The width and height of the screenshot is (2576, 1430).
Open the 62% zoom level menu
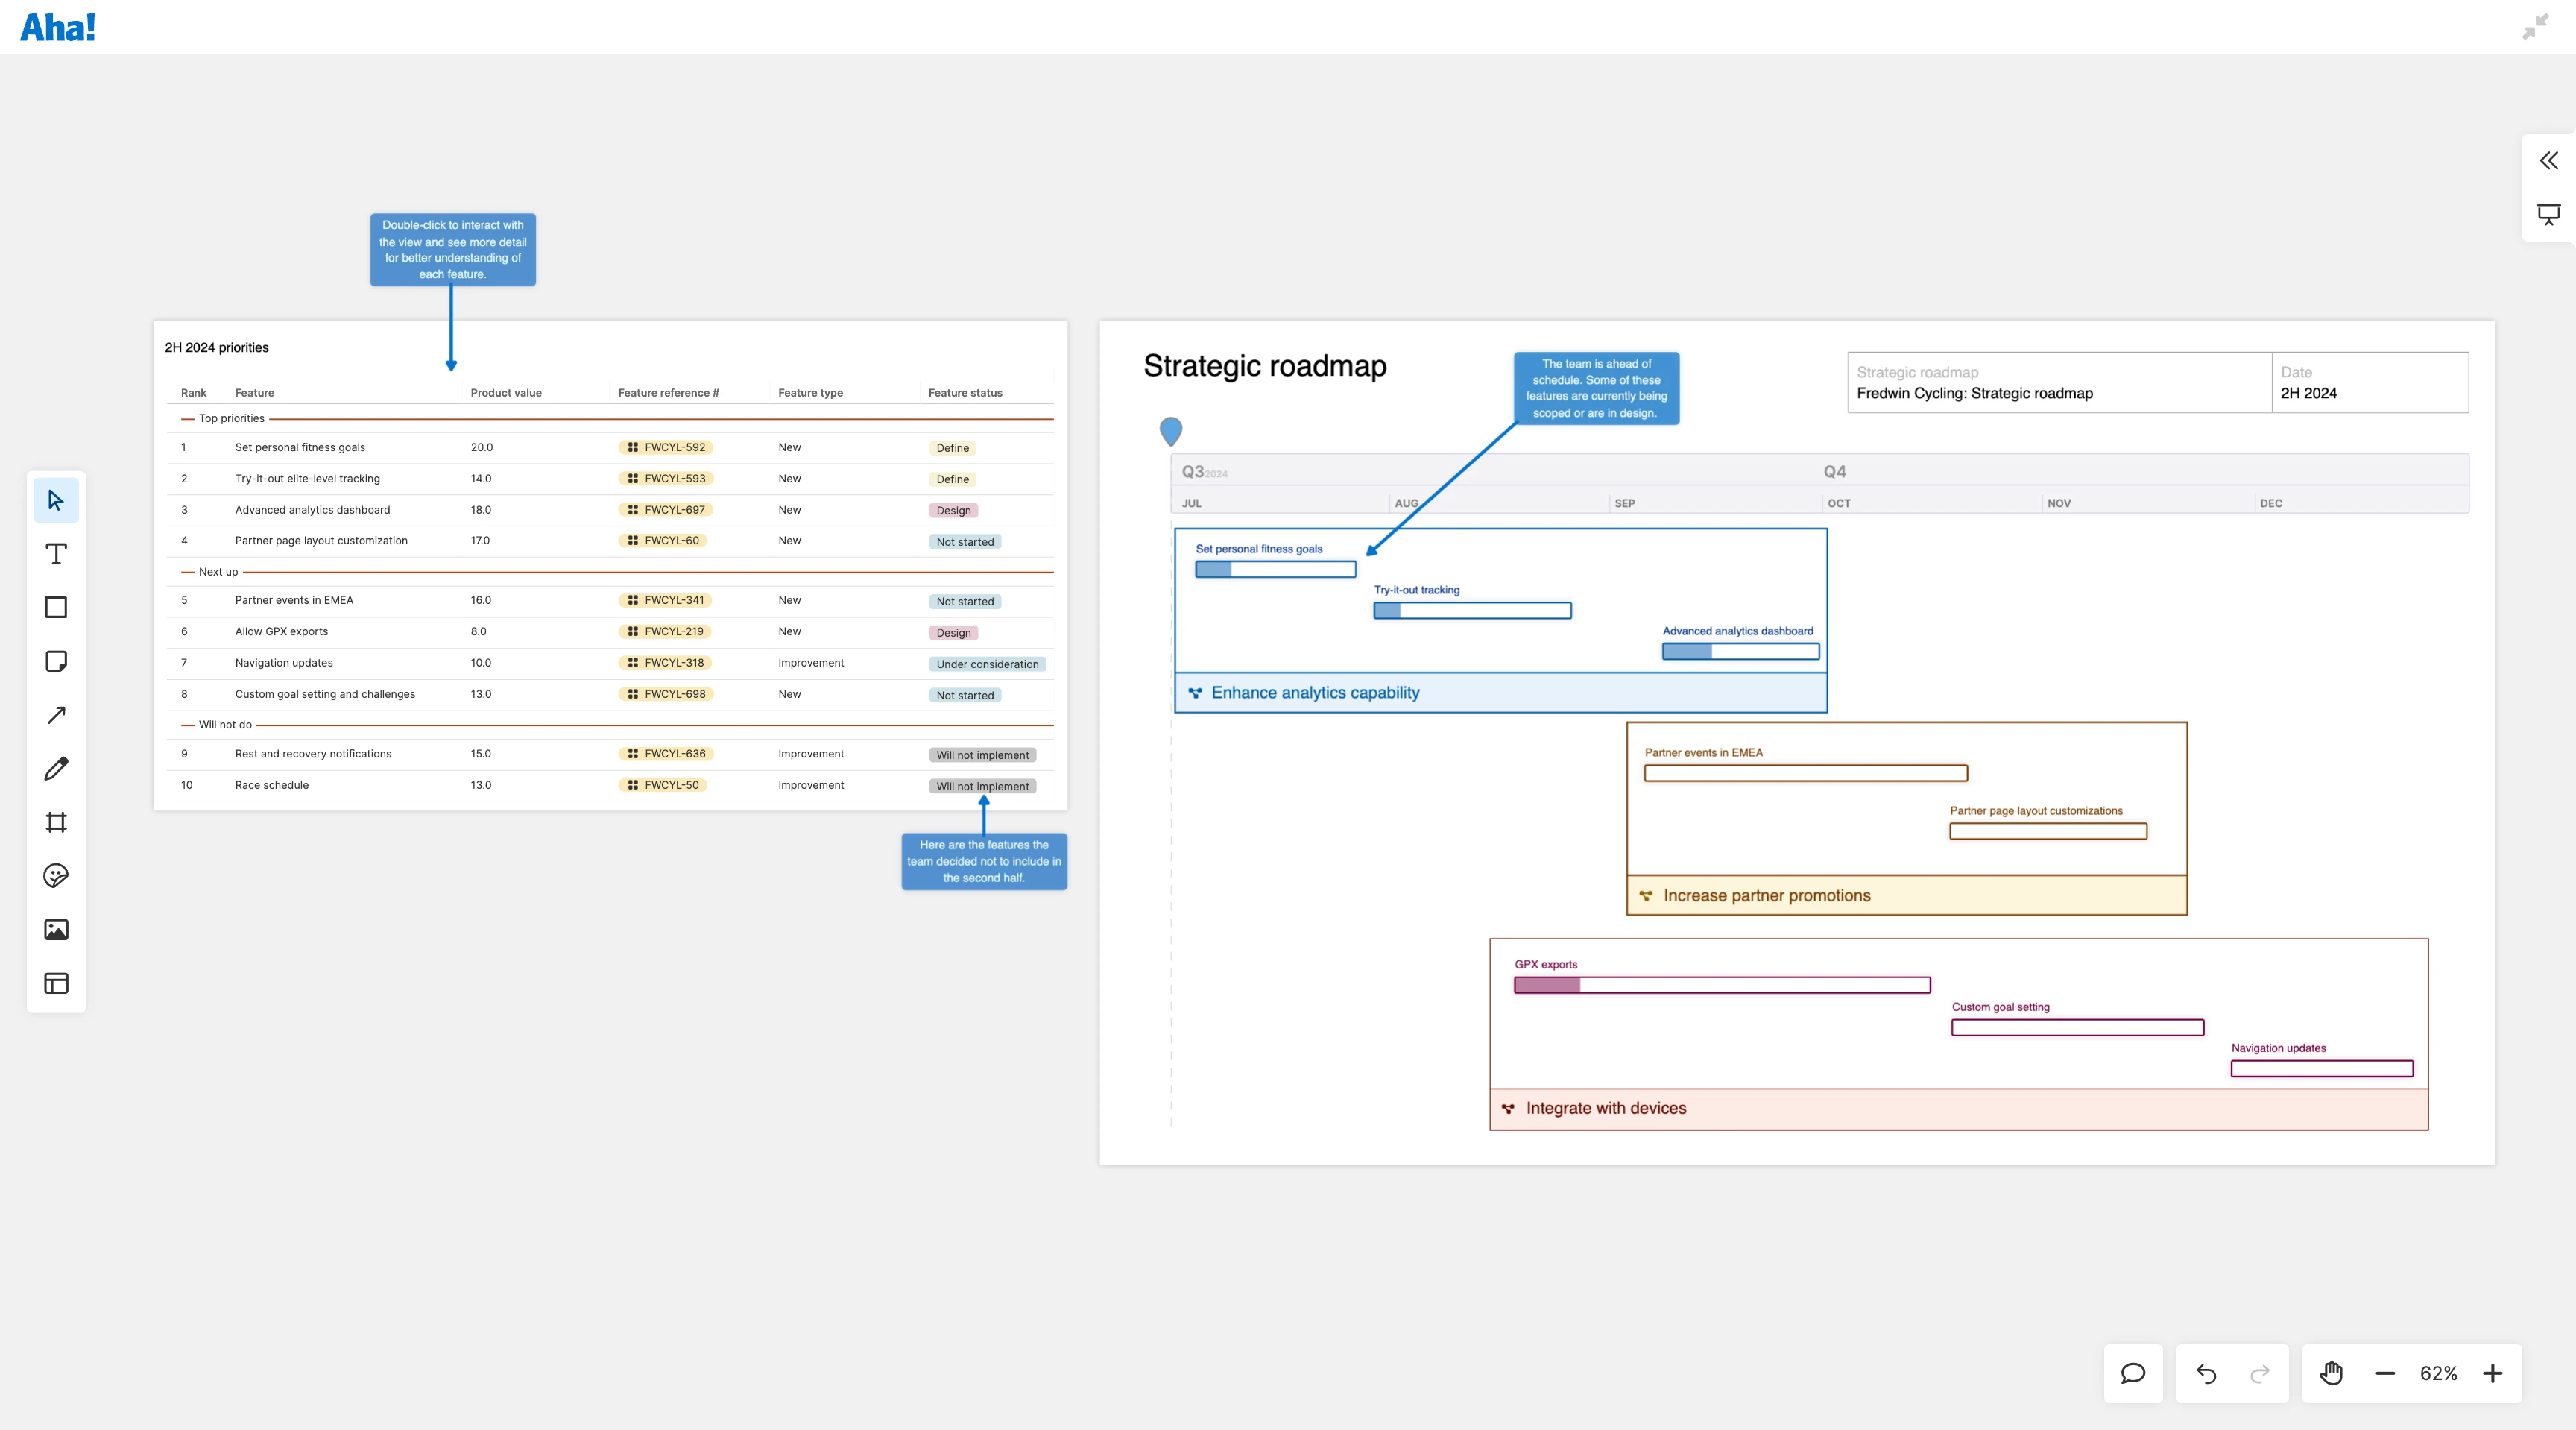pos(2438,1373)
